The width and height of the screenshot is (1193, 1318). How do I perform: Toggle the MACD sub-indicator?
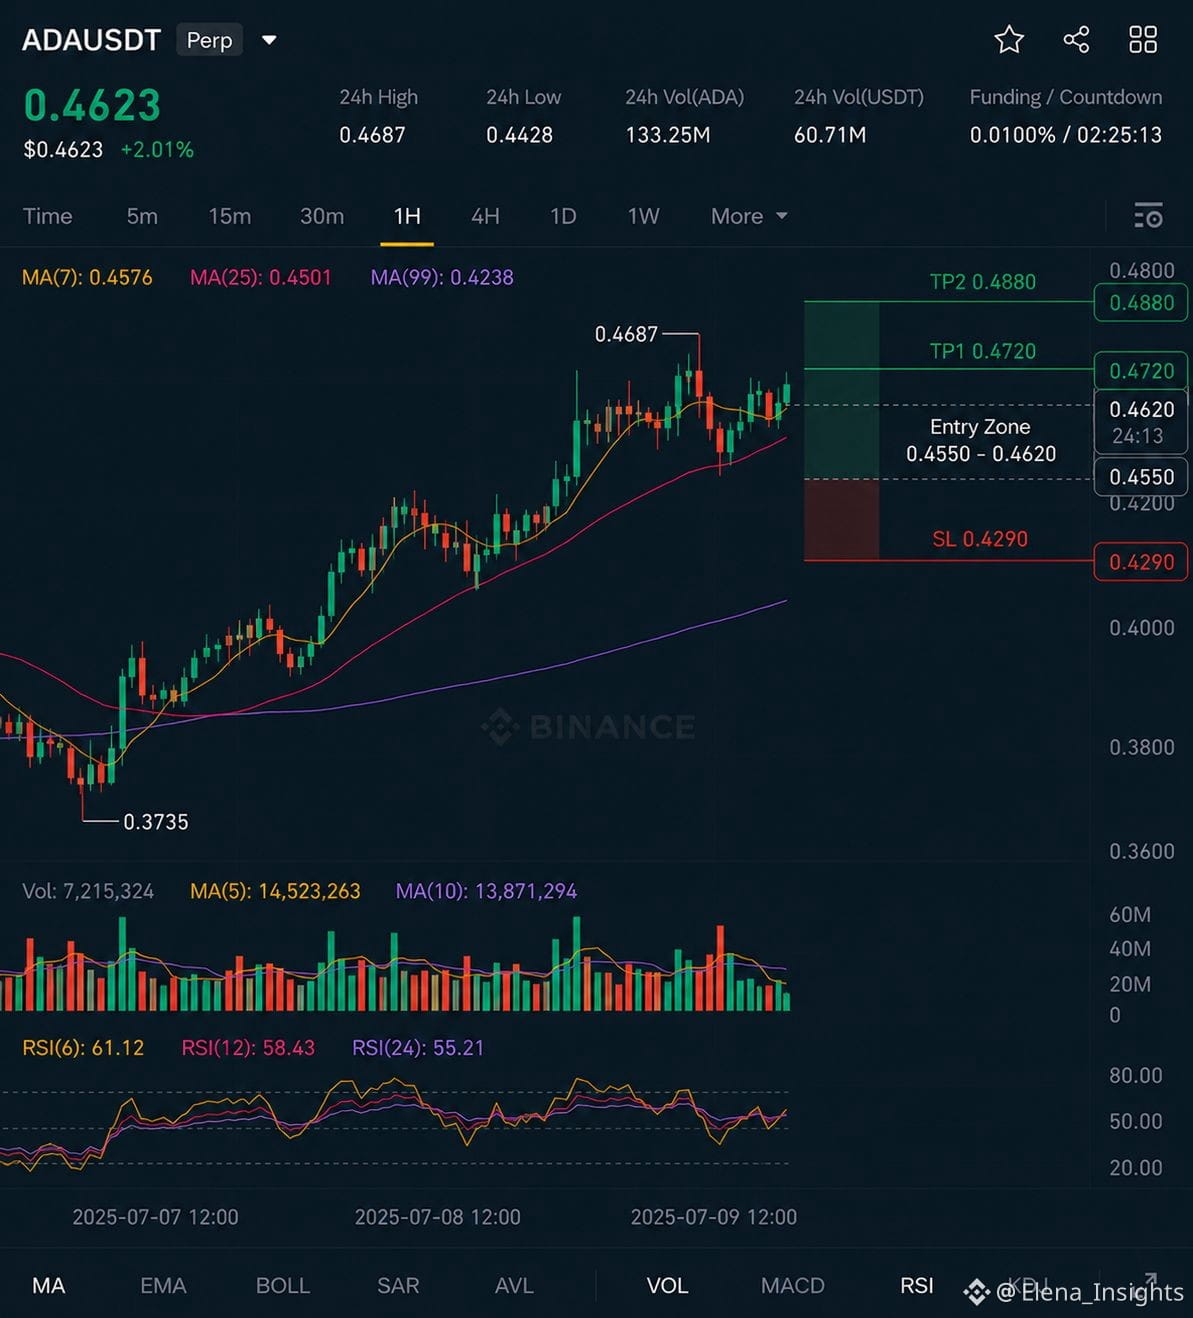(x=793, y=1286)
